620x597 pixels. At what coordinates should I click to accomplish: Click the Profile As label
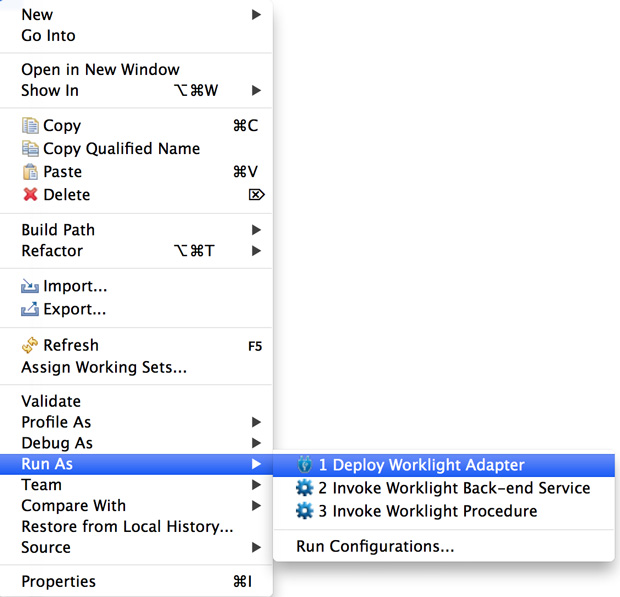click(56, 422)
